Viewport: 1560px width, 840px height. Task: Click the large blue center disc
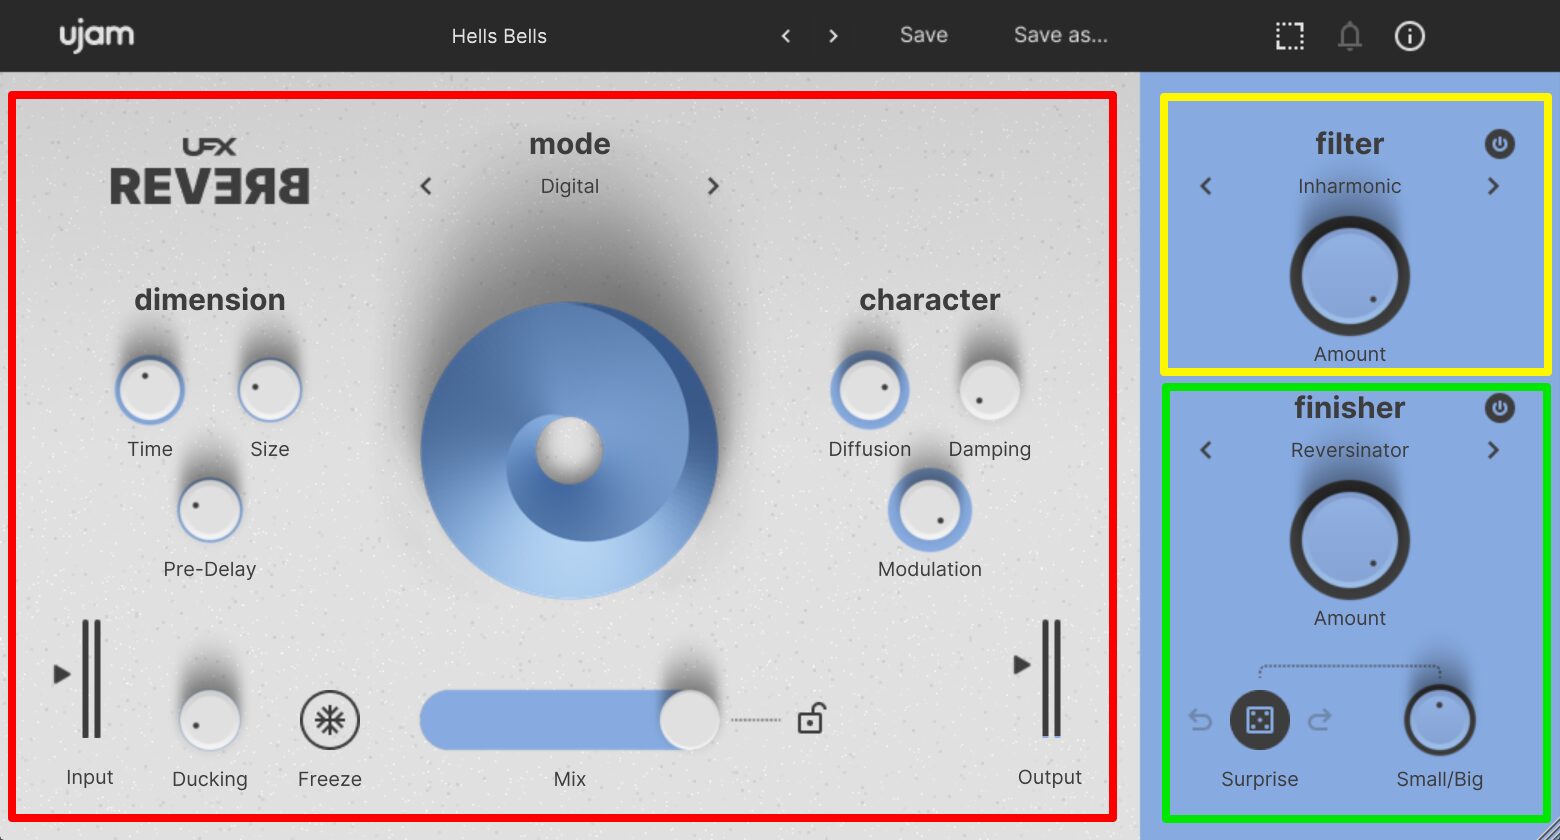pos(570,451)
